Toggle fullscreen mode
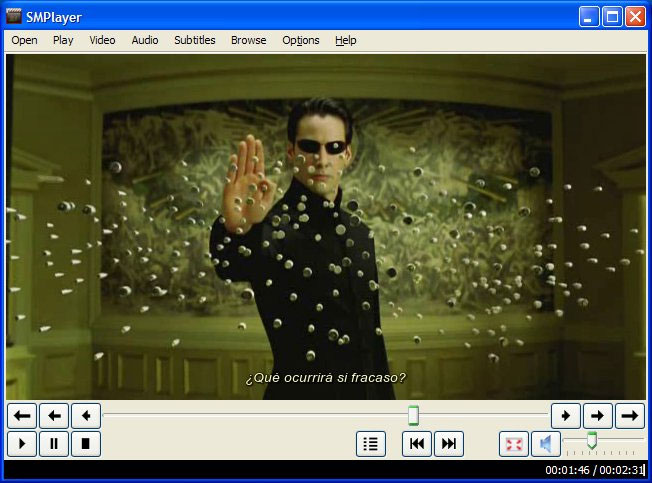Image resolution: width=652 pixels, height=483 pixels. click(513, 444)
